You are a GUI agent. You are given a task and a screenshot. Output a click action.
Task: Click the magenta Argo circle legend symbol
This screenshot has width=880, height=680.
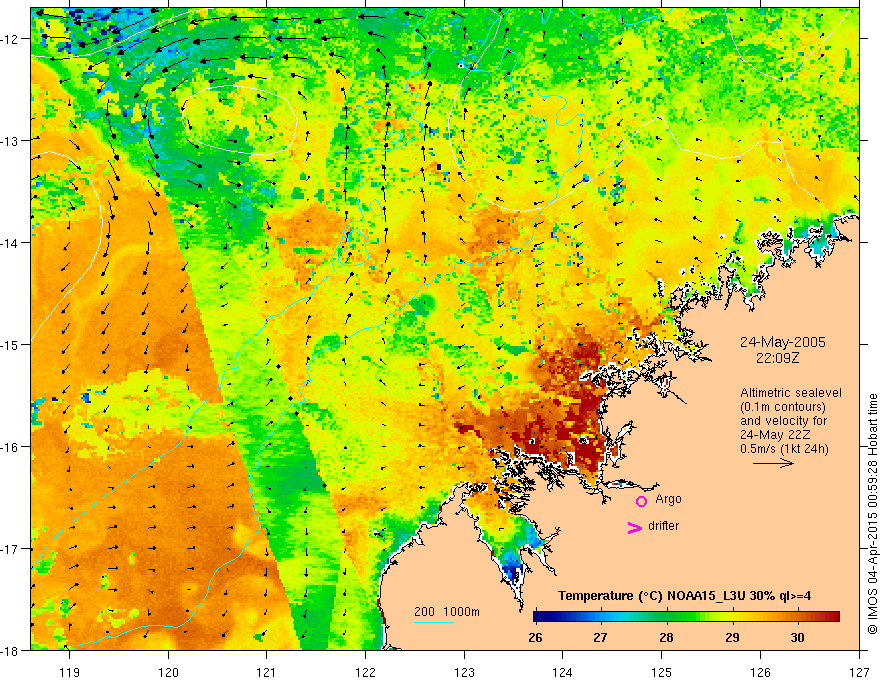click(641, 501)
